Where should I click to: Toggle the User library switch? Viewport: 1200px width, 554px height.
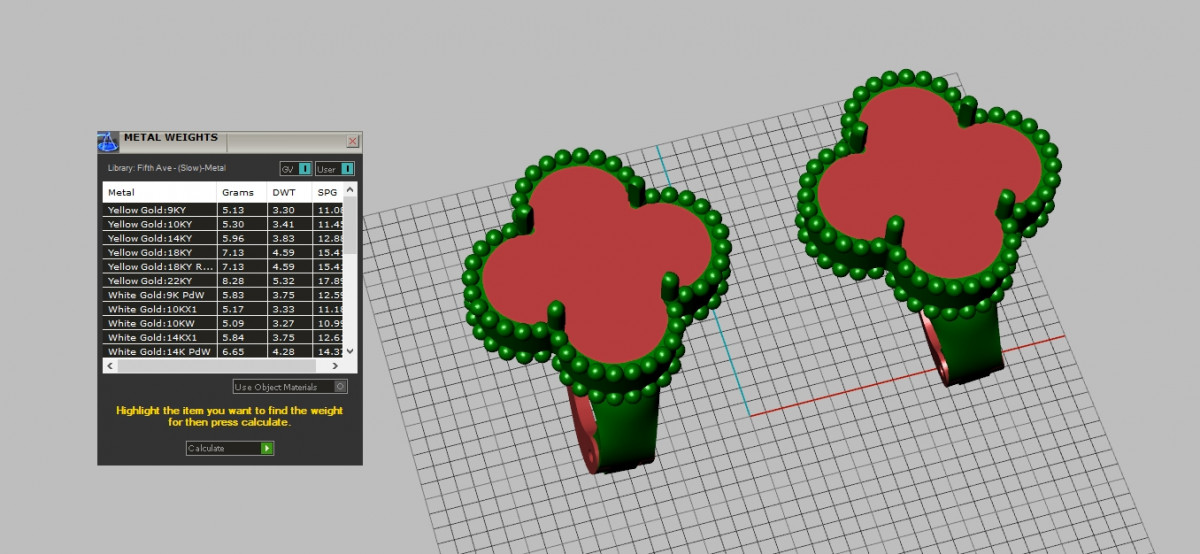point(348,169)
